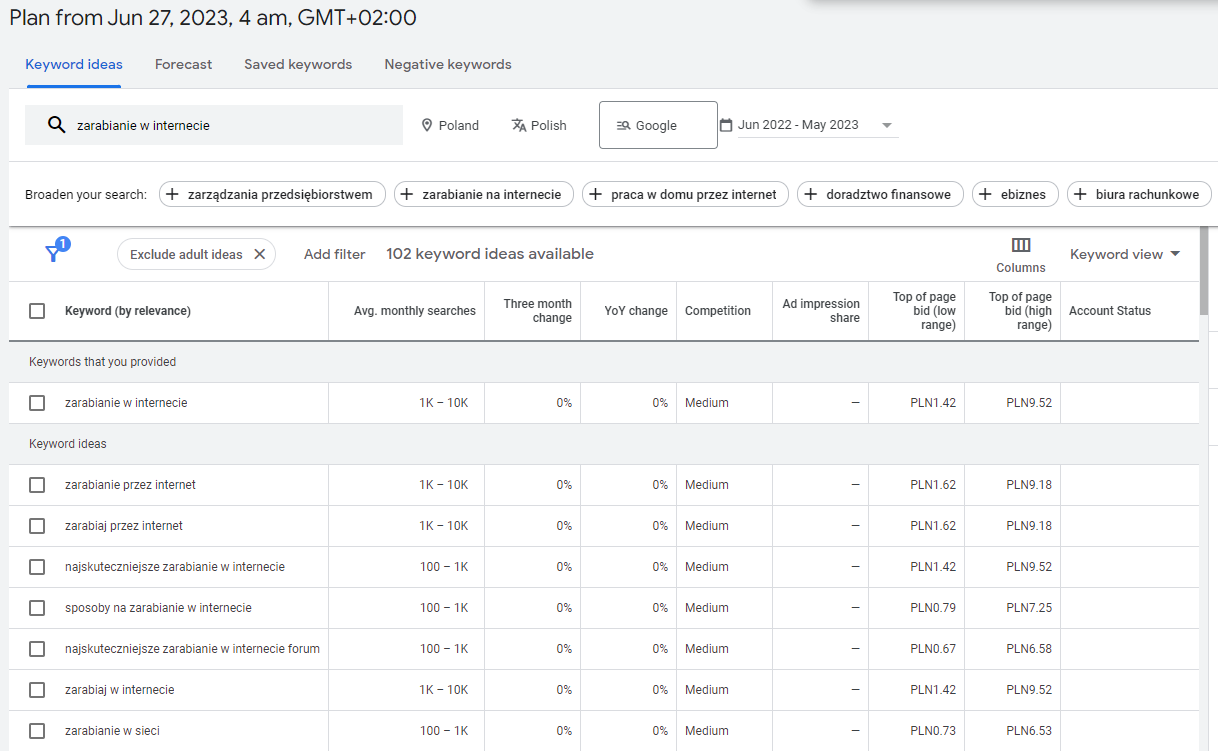This screenshot has height=751, width=1218.
Task: Add 'biura rachunkowe' suggestion chip
Action: pos(1138,194)
